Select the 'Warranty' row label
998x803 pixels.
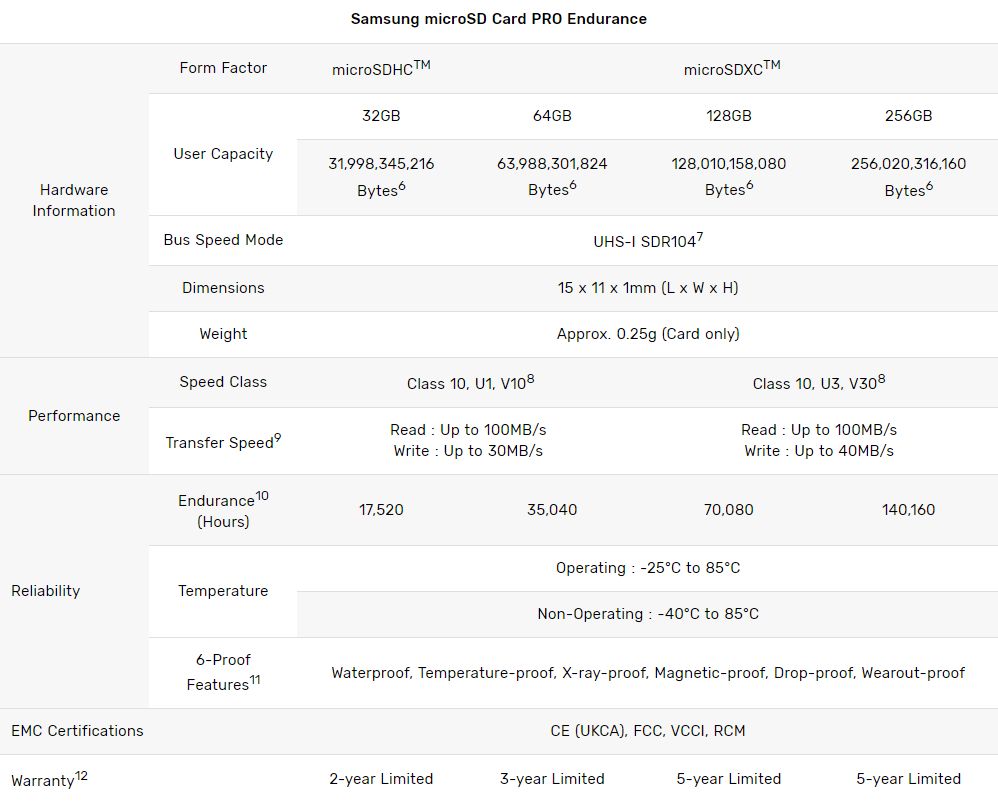[x=49, y=779]
